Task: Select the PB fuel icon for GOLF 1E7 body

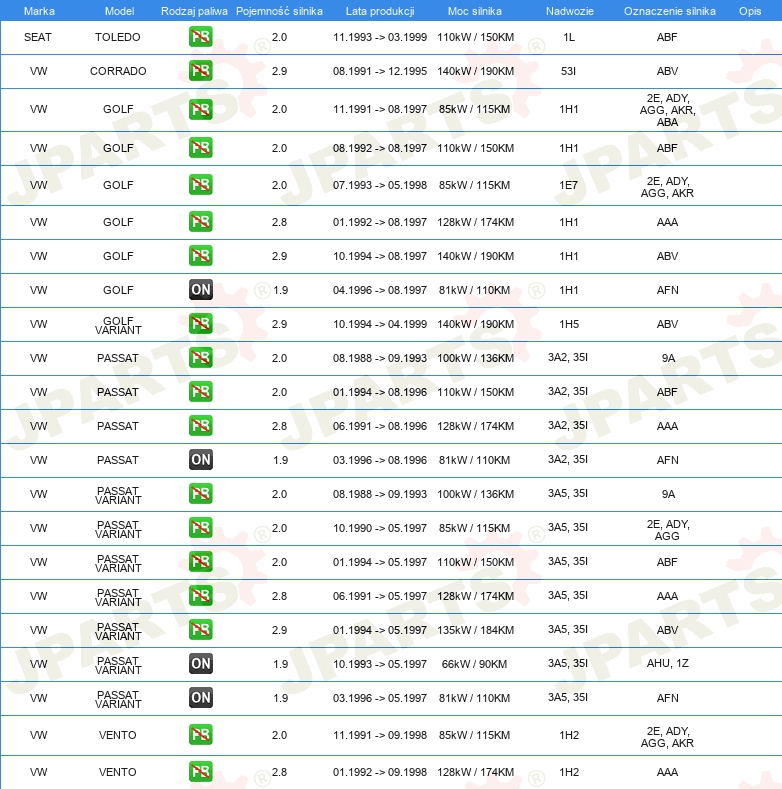Action: pyautogui.click(x=201, y=185)
